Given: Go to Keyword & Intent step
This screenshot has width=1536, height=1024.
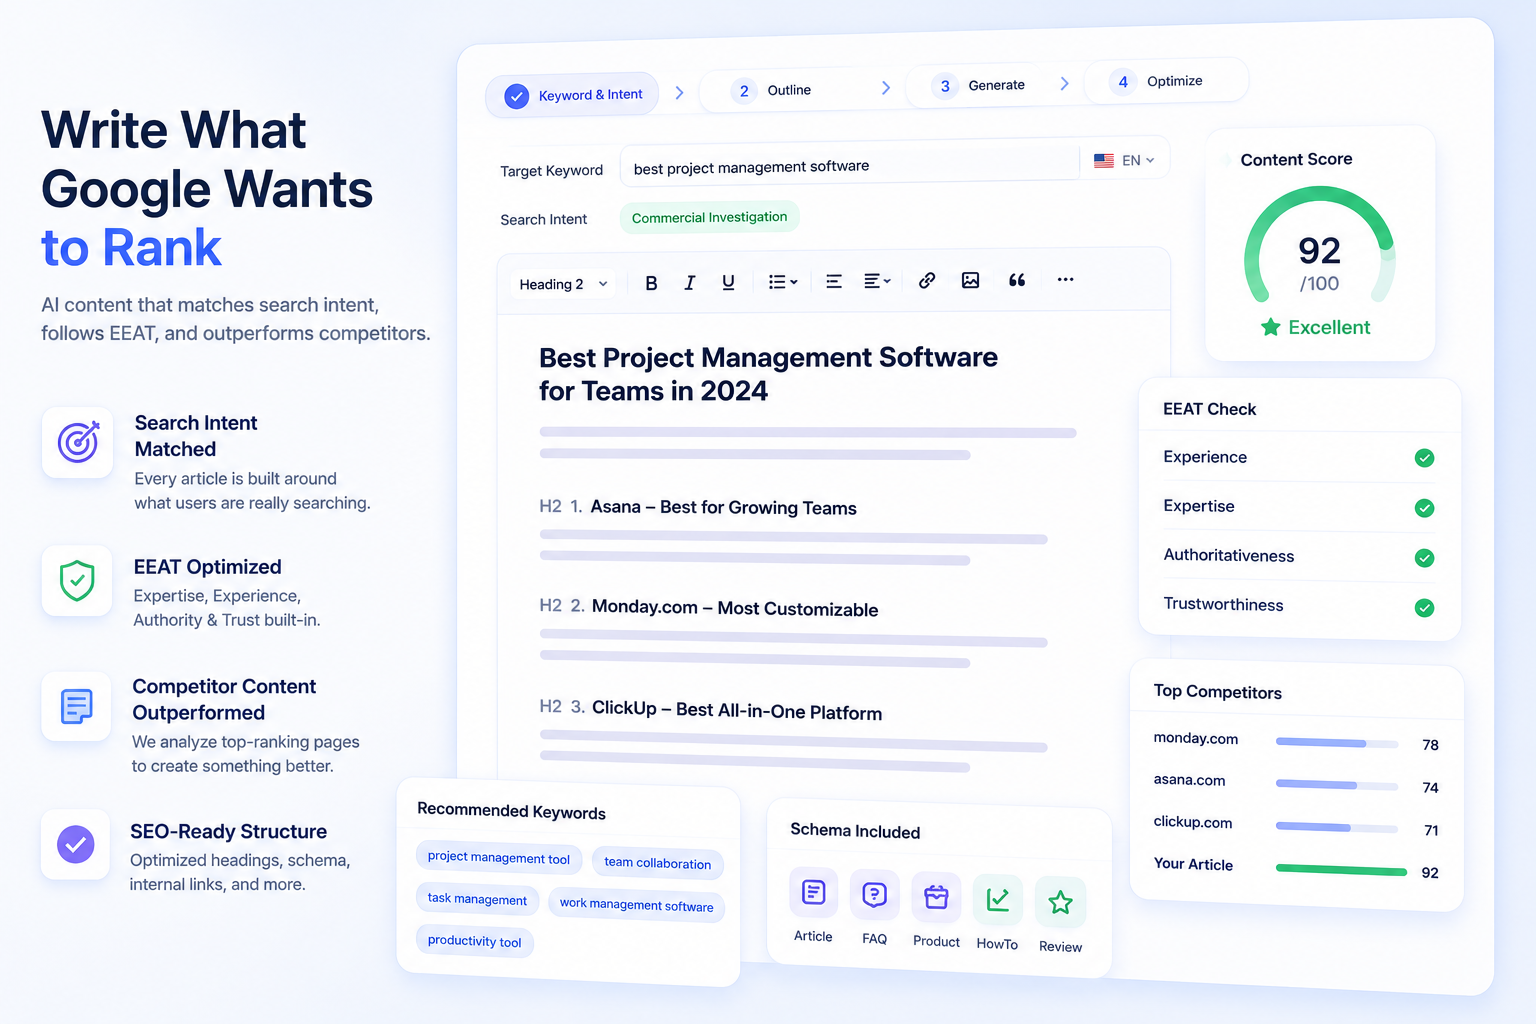Looking at the screenshot, I should point(572,95).
